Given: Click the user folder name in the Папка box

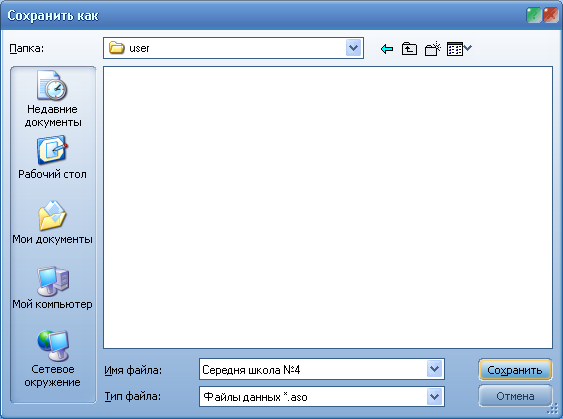Looking at the screenshot, I should (x=139, y=48).
